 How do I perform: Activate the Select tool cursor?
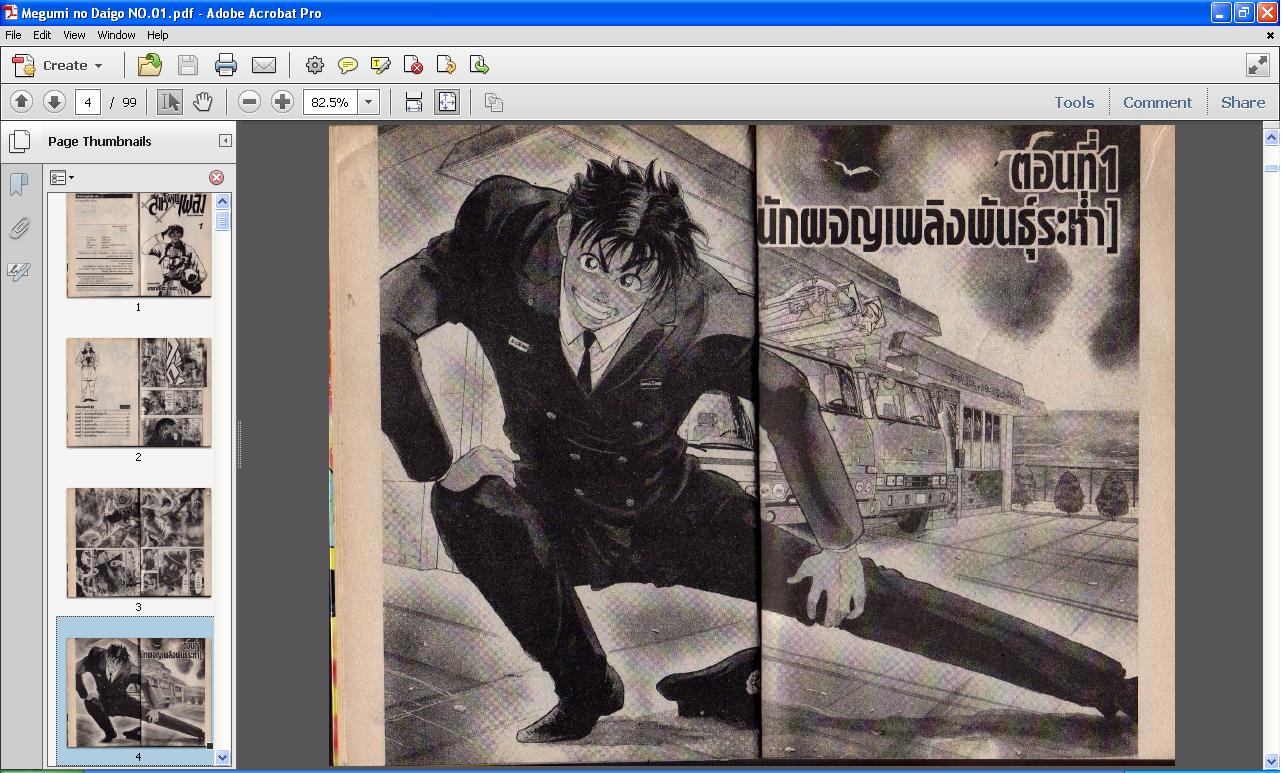coord(170,102)
